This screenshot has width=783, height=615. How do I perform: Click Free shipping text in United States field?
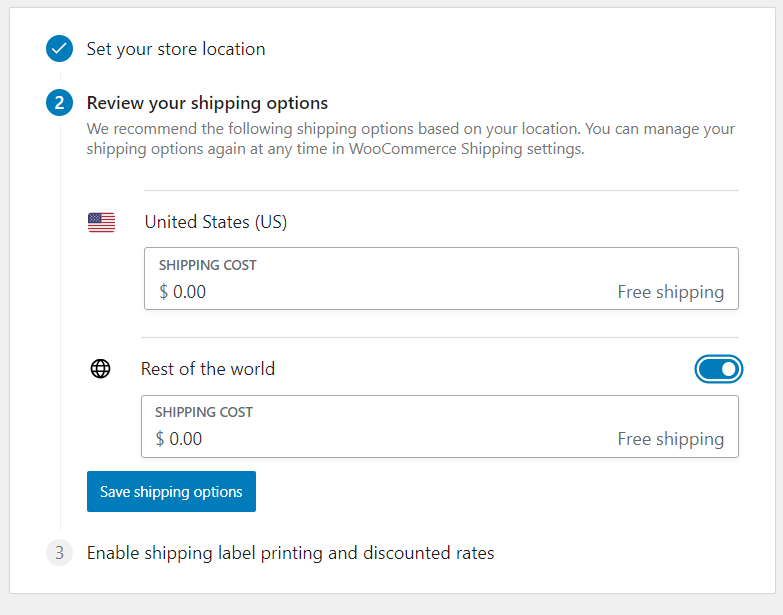pyautogui.click(x=670, y=292)
